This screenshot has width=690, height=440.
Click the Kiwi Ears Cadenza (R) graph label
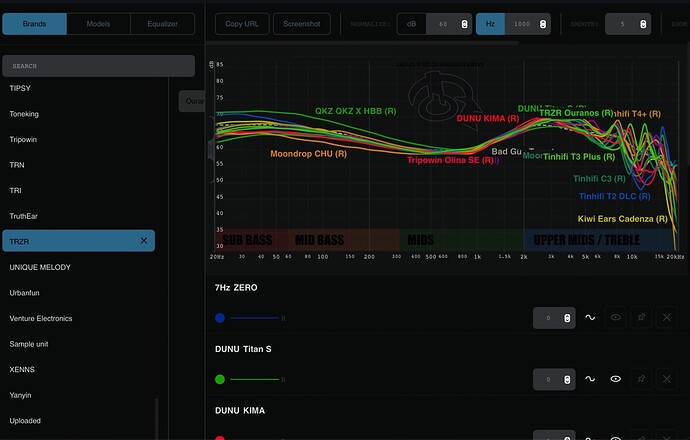coord(623,219)
